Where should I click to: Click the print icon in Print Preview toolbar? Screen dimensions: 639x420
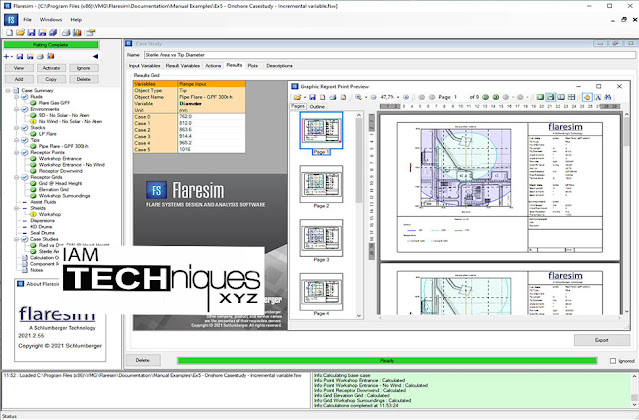click(x=333, y=97)
